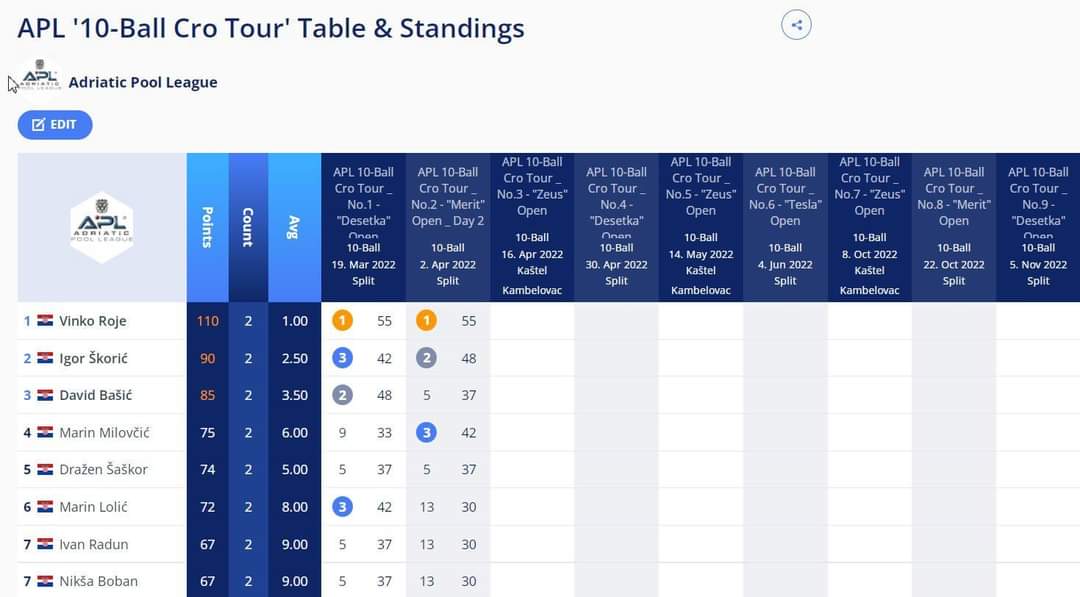Click the share icon button
1080x597 pixels.
(796, 25)
